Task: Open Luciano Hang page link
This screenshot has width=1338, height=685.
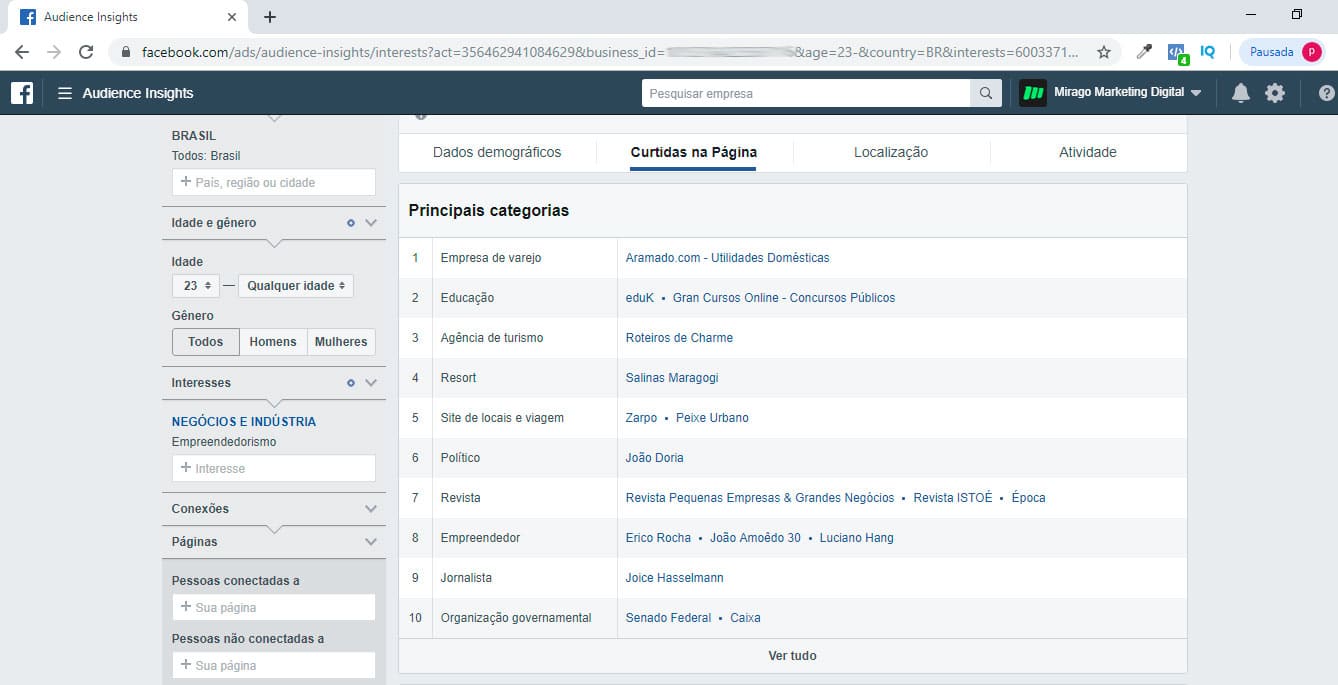Action: [x=857, y=538]
